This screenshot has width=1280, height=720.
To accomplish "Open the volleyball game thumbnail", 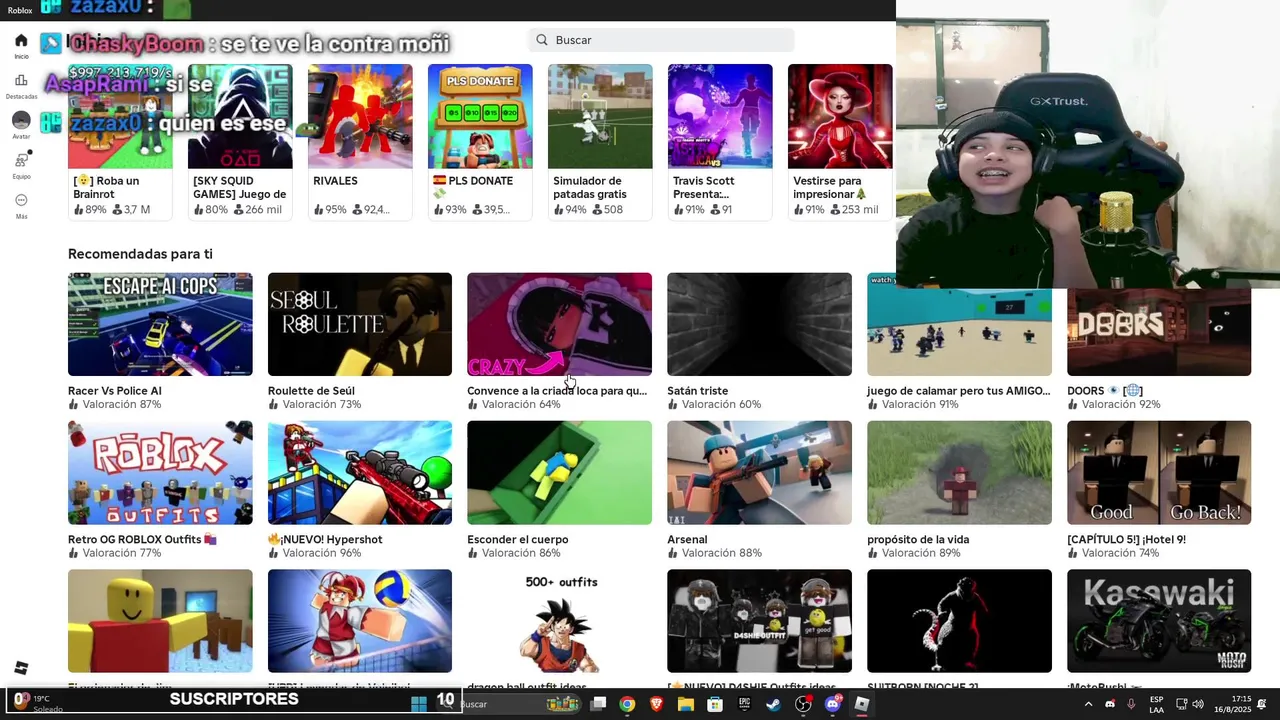I will (x=360, y=621).
